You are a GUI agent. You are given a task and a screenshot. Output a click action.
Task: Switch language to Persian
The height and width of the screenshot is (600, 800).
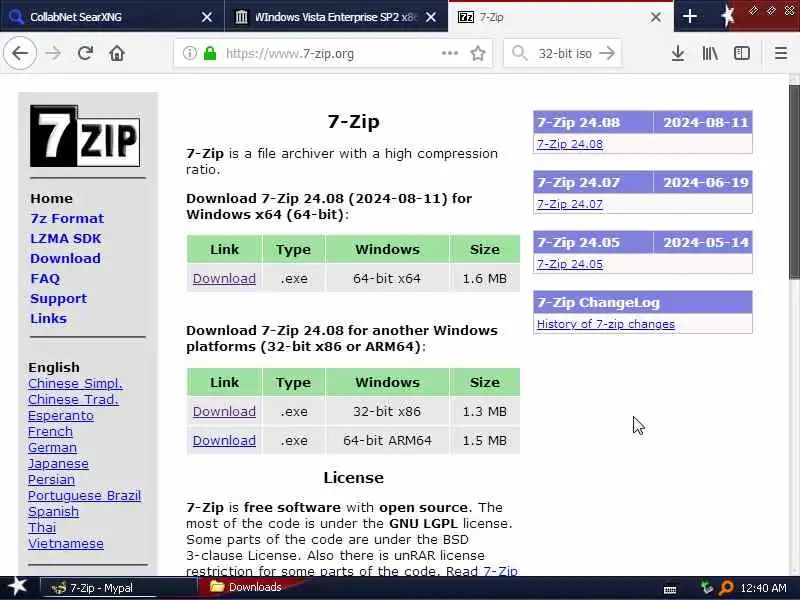click(x=51, y=480)
